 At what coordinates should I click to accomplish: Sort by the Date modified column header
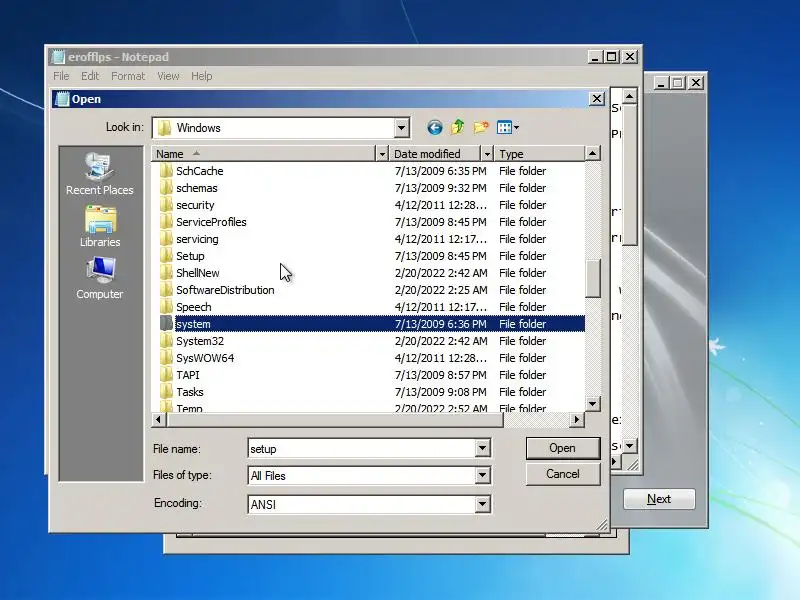(436, 154)
